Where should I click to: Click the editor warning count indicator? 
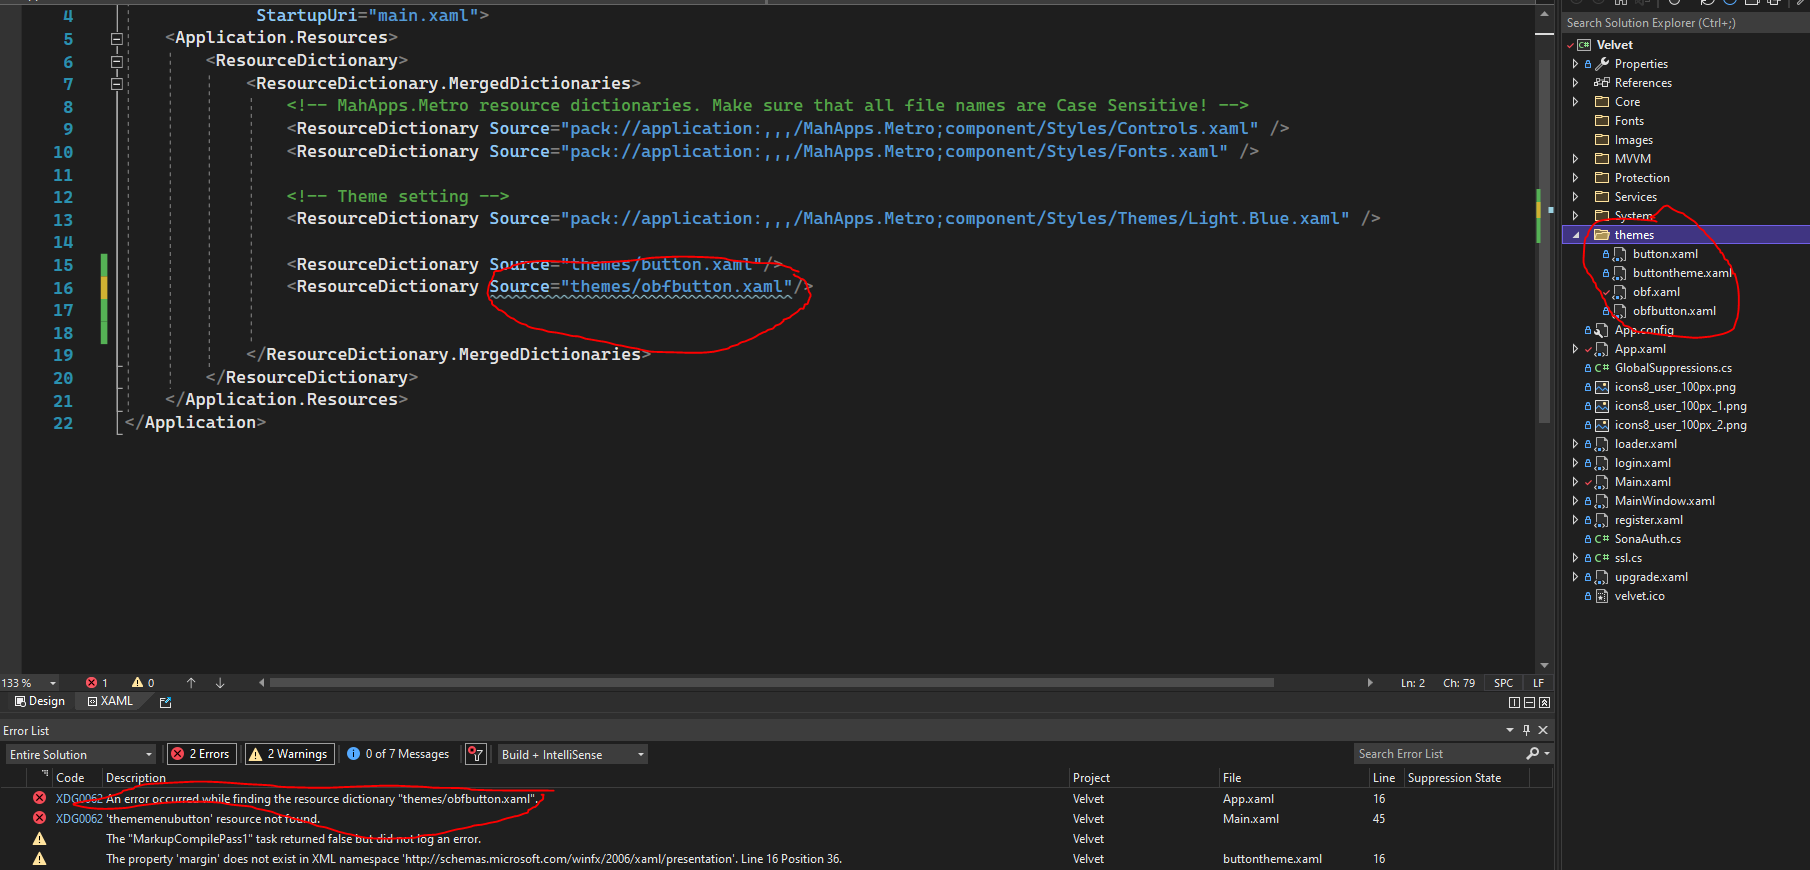[144, 683]
